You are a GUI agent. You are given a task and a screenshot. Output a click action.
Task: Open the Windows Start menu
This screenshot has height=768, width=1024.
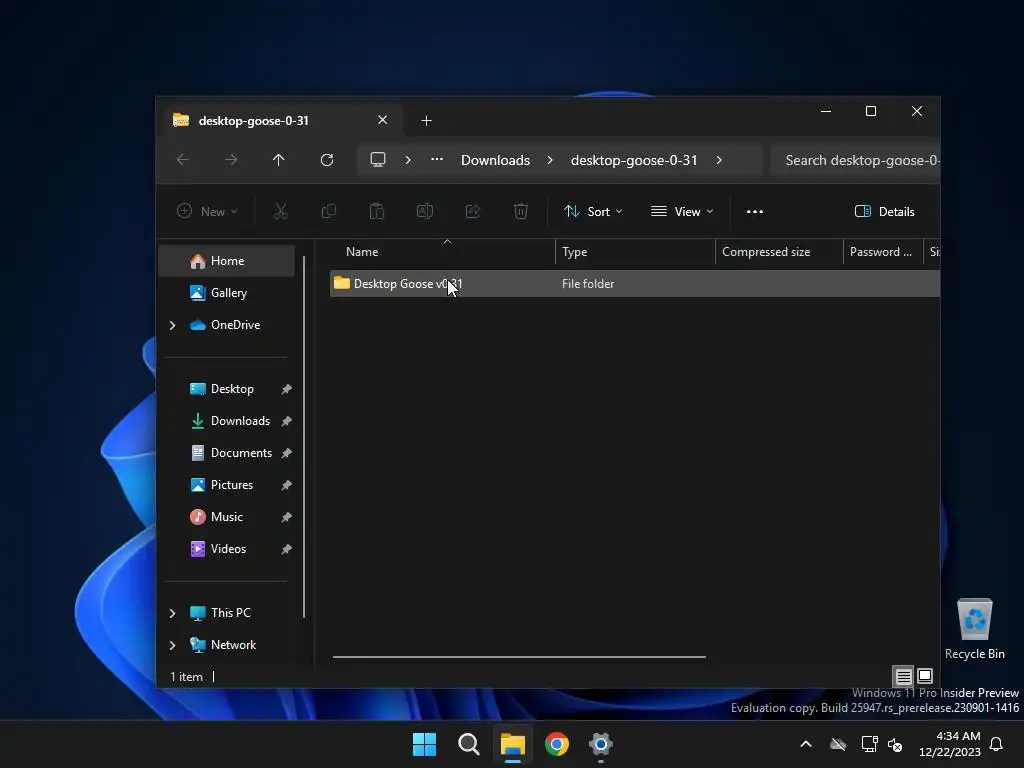coord(424,744)
